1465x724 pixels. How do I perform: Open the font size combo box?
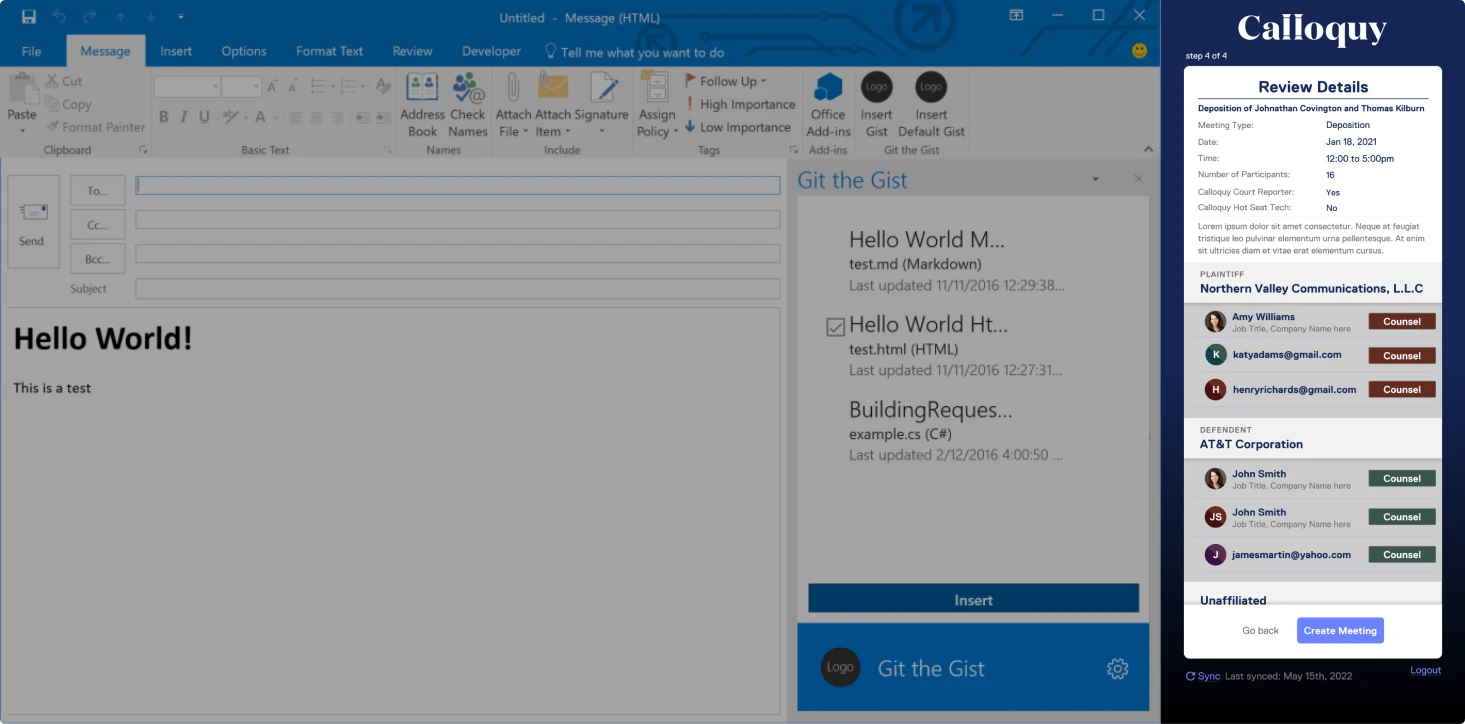click(241, 87)
